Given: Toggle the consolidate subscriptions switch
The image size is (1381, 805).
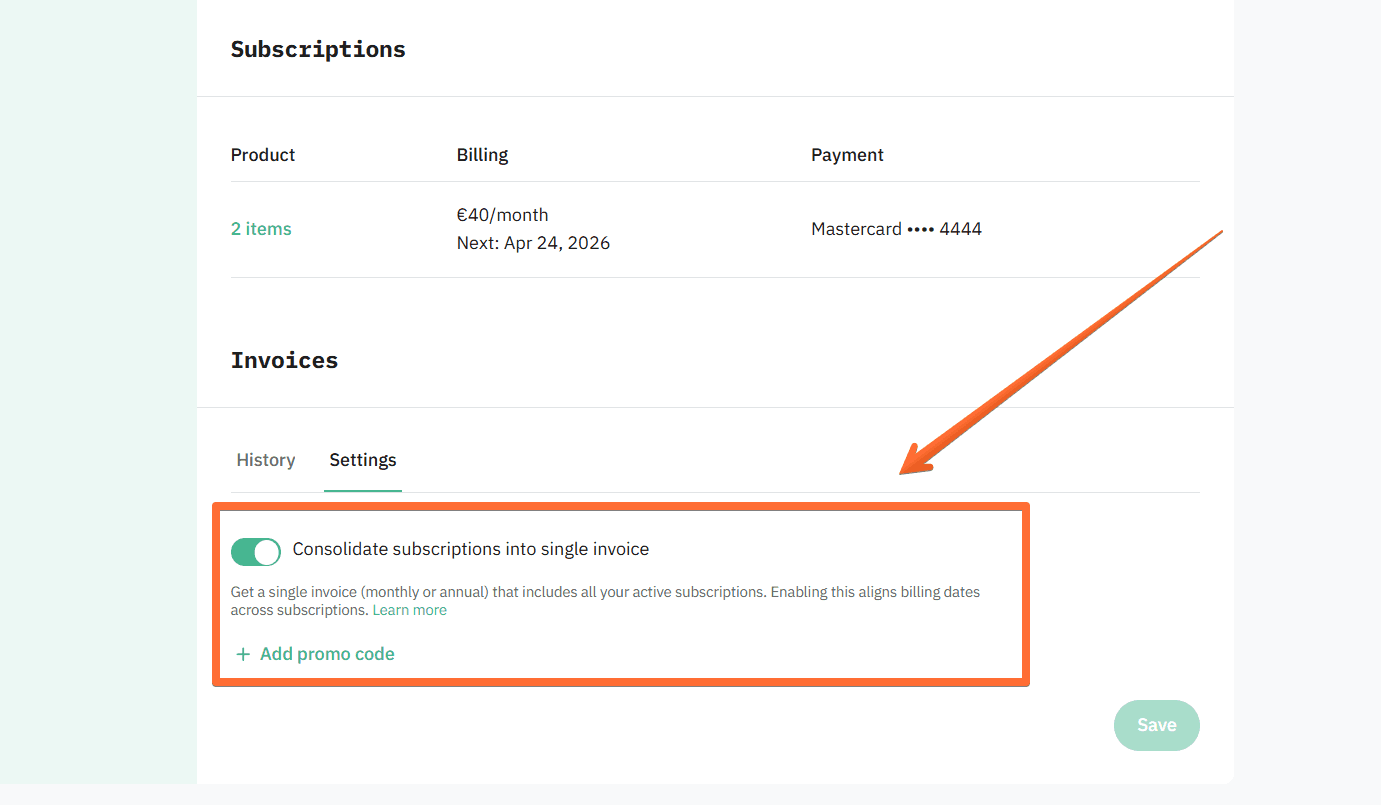Looking at the screenshot, I should (255, 551).
